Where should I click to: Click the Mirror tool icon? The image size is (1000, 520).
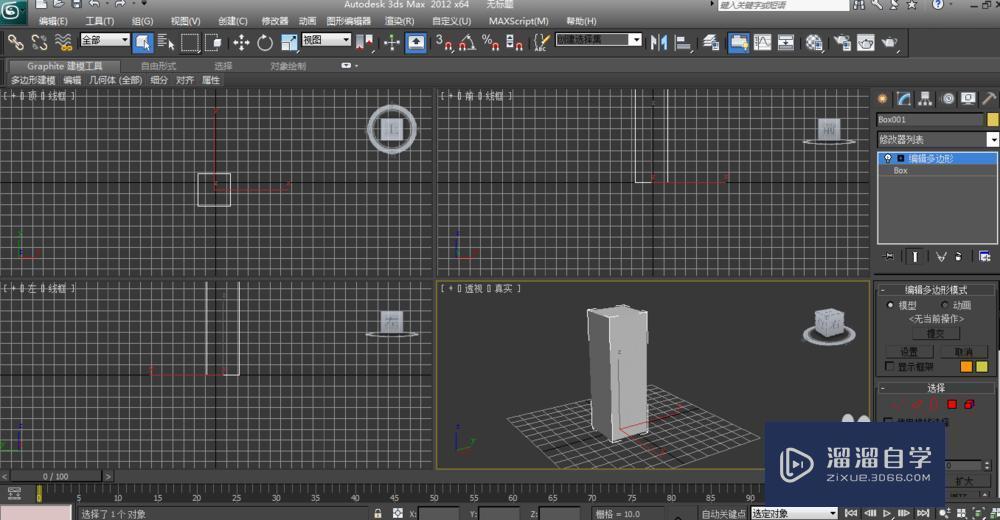[658, 42]
